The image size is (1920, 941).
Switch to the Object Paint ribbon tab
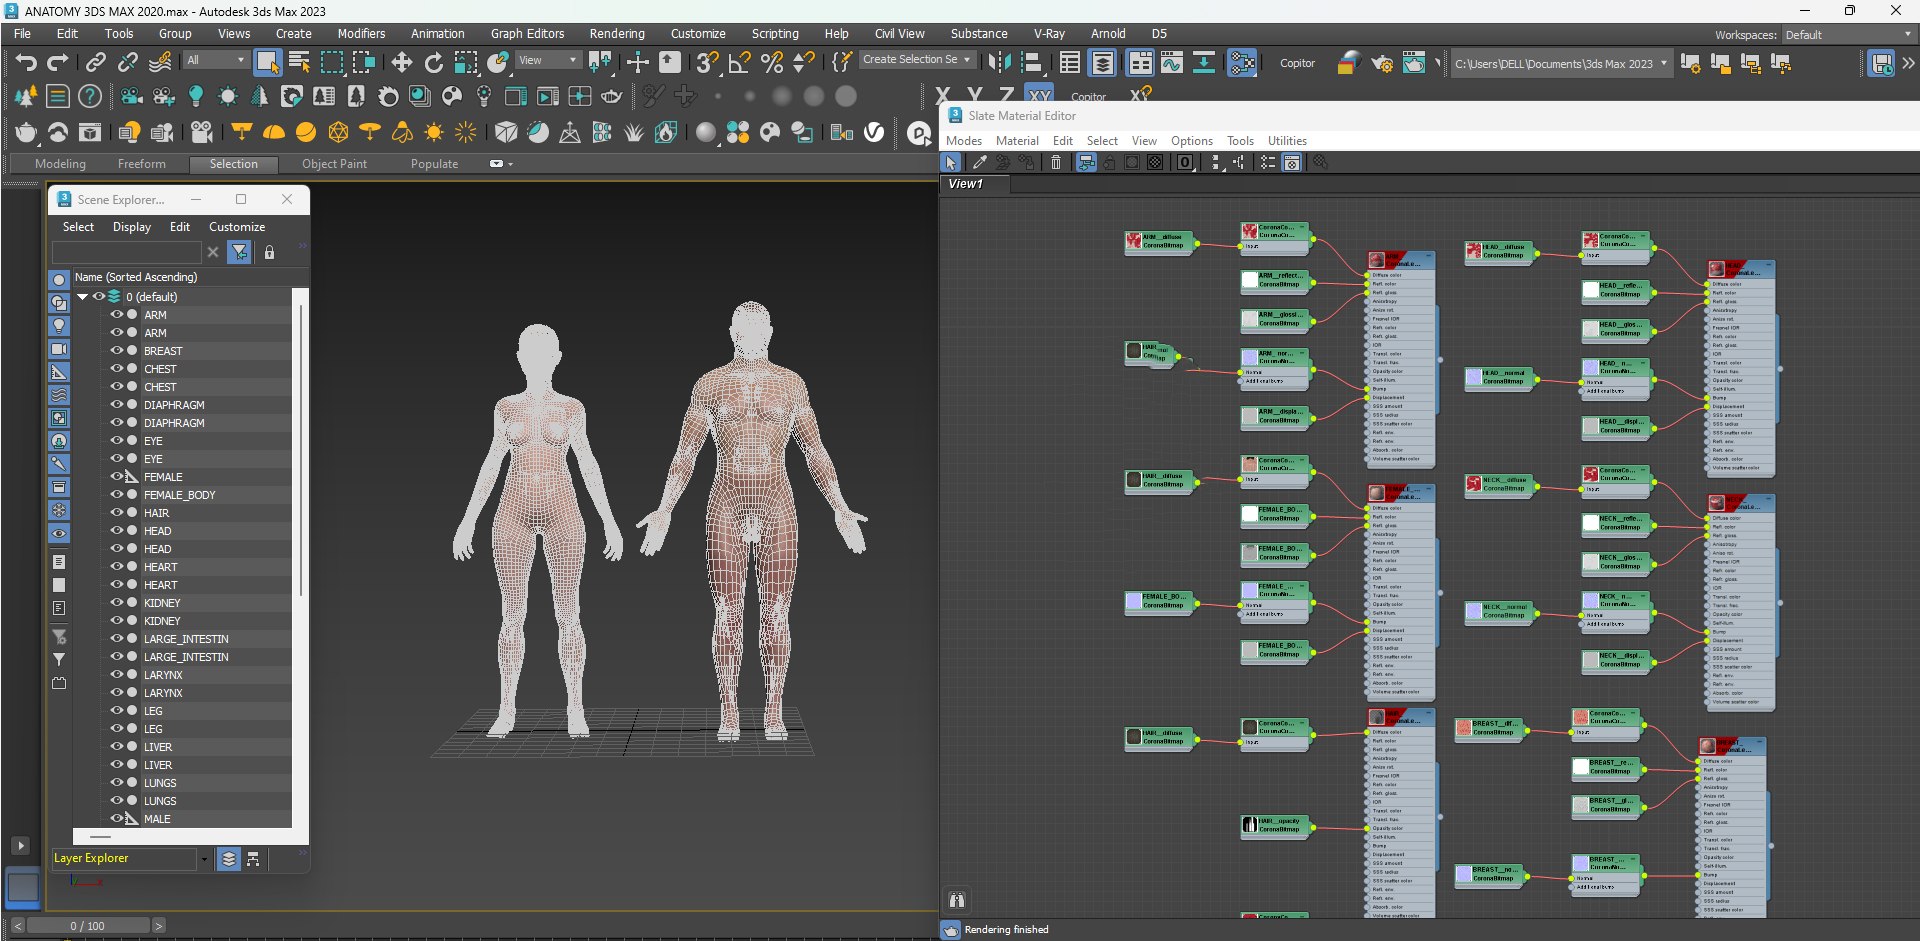(334, 164)
